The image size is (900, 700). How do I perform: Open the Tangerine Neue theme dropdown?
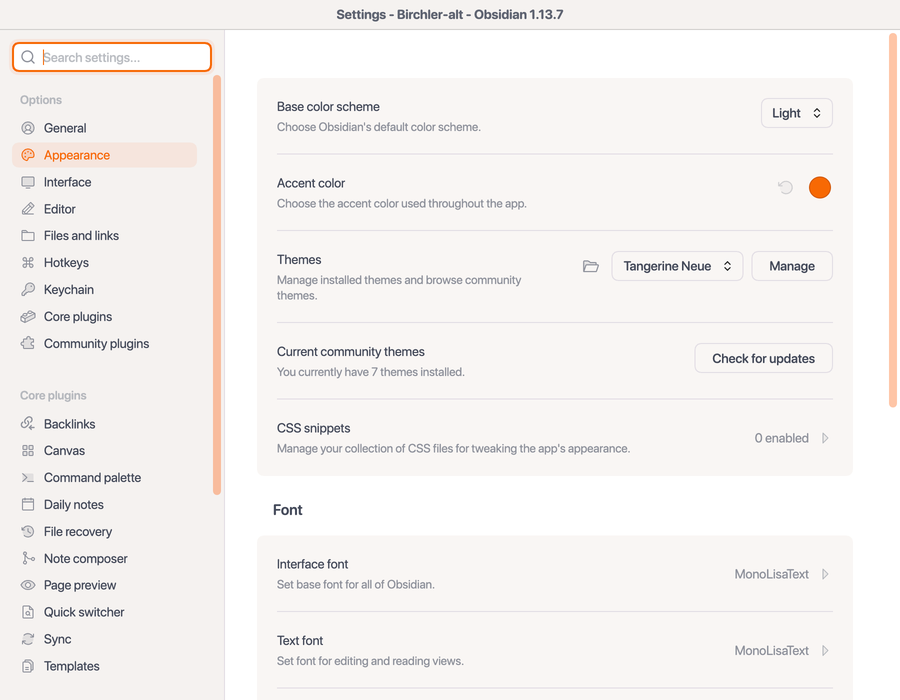pos(677,266)
